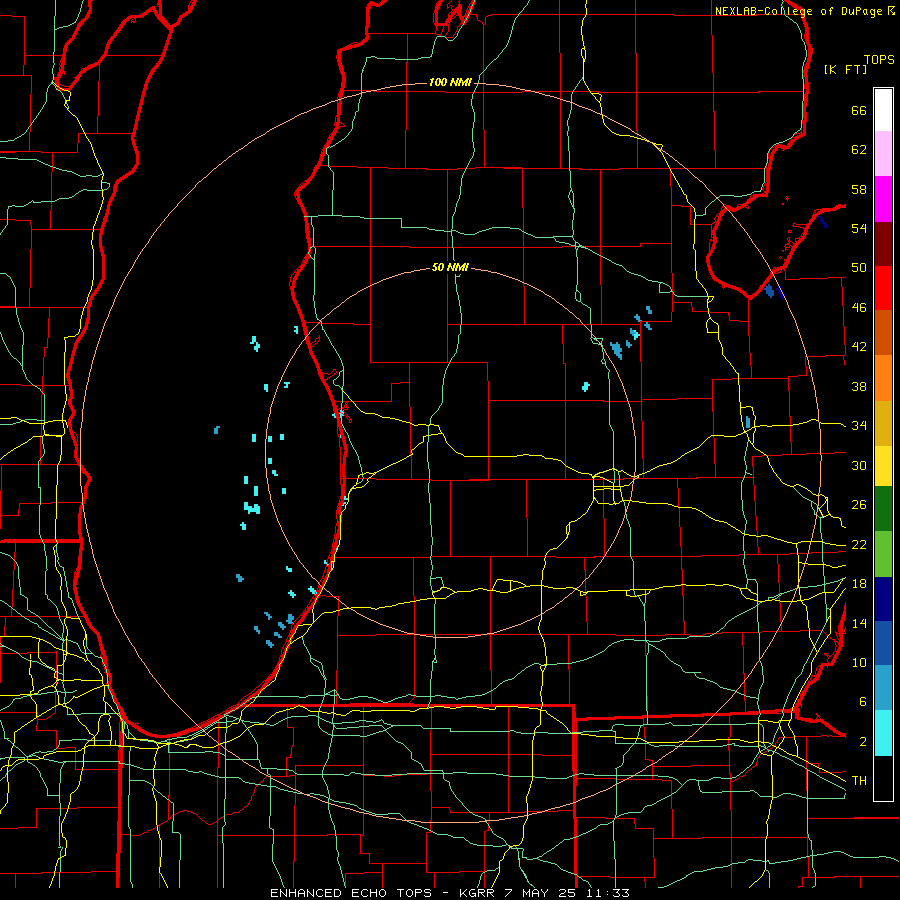Pick the dark orange legend swatch
900x900 pixels.
883,333
